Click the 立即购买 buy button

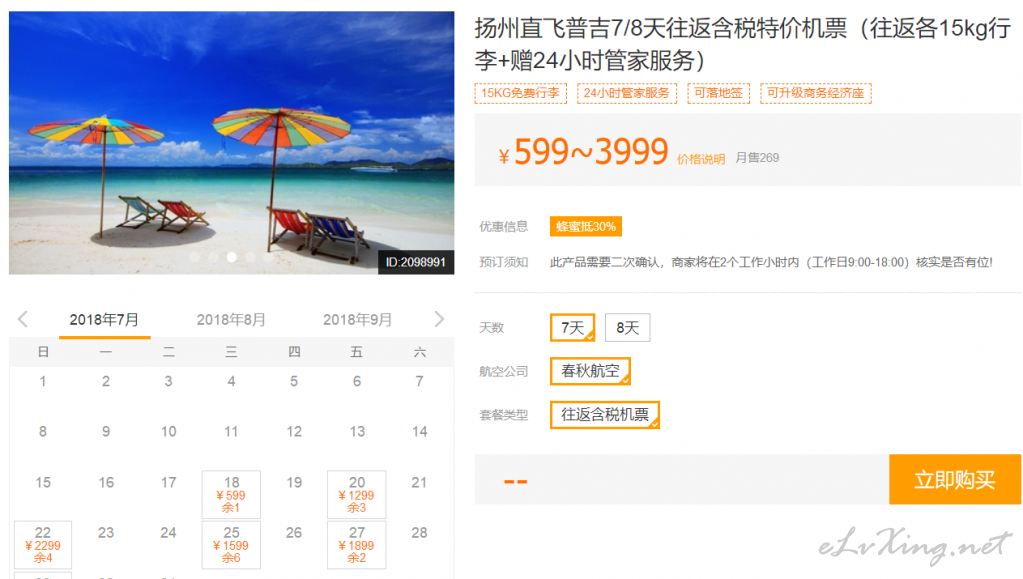(954, 480)
